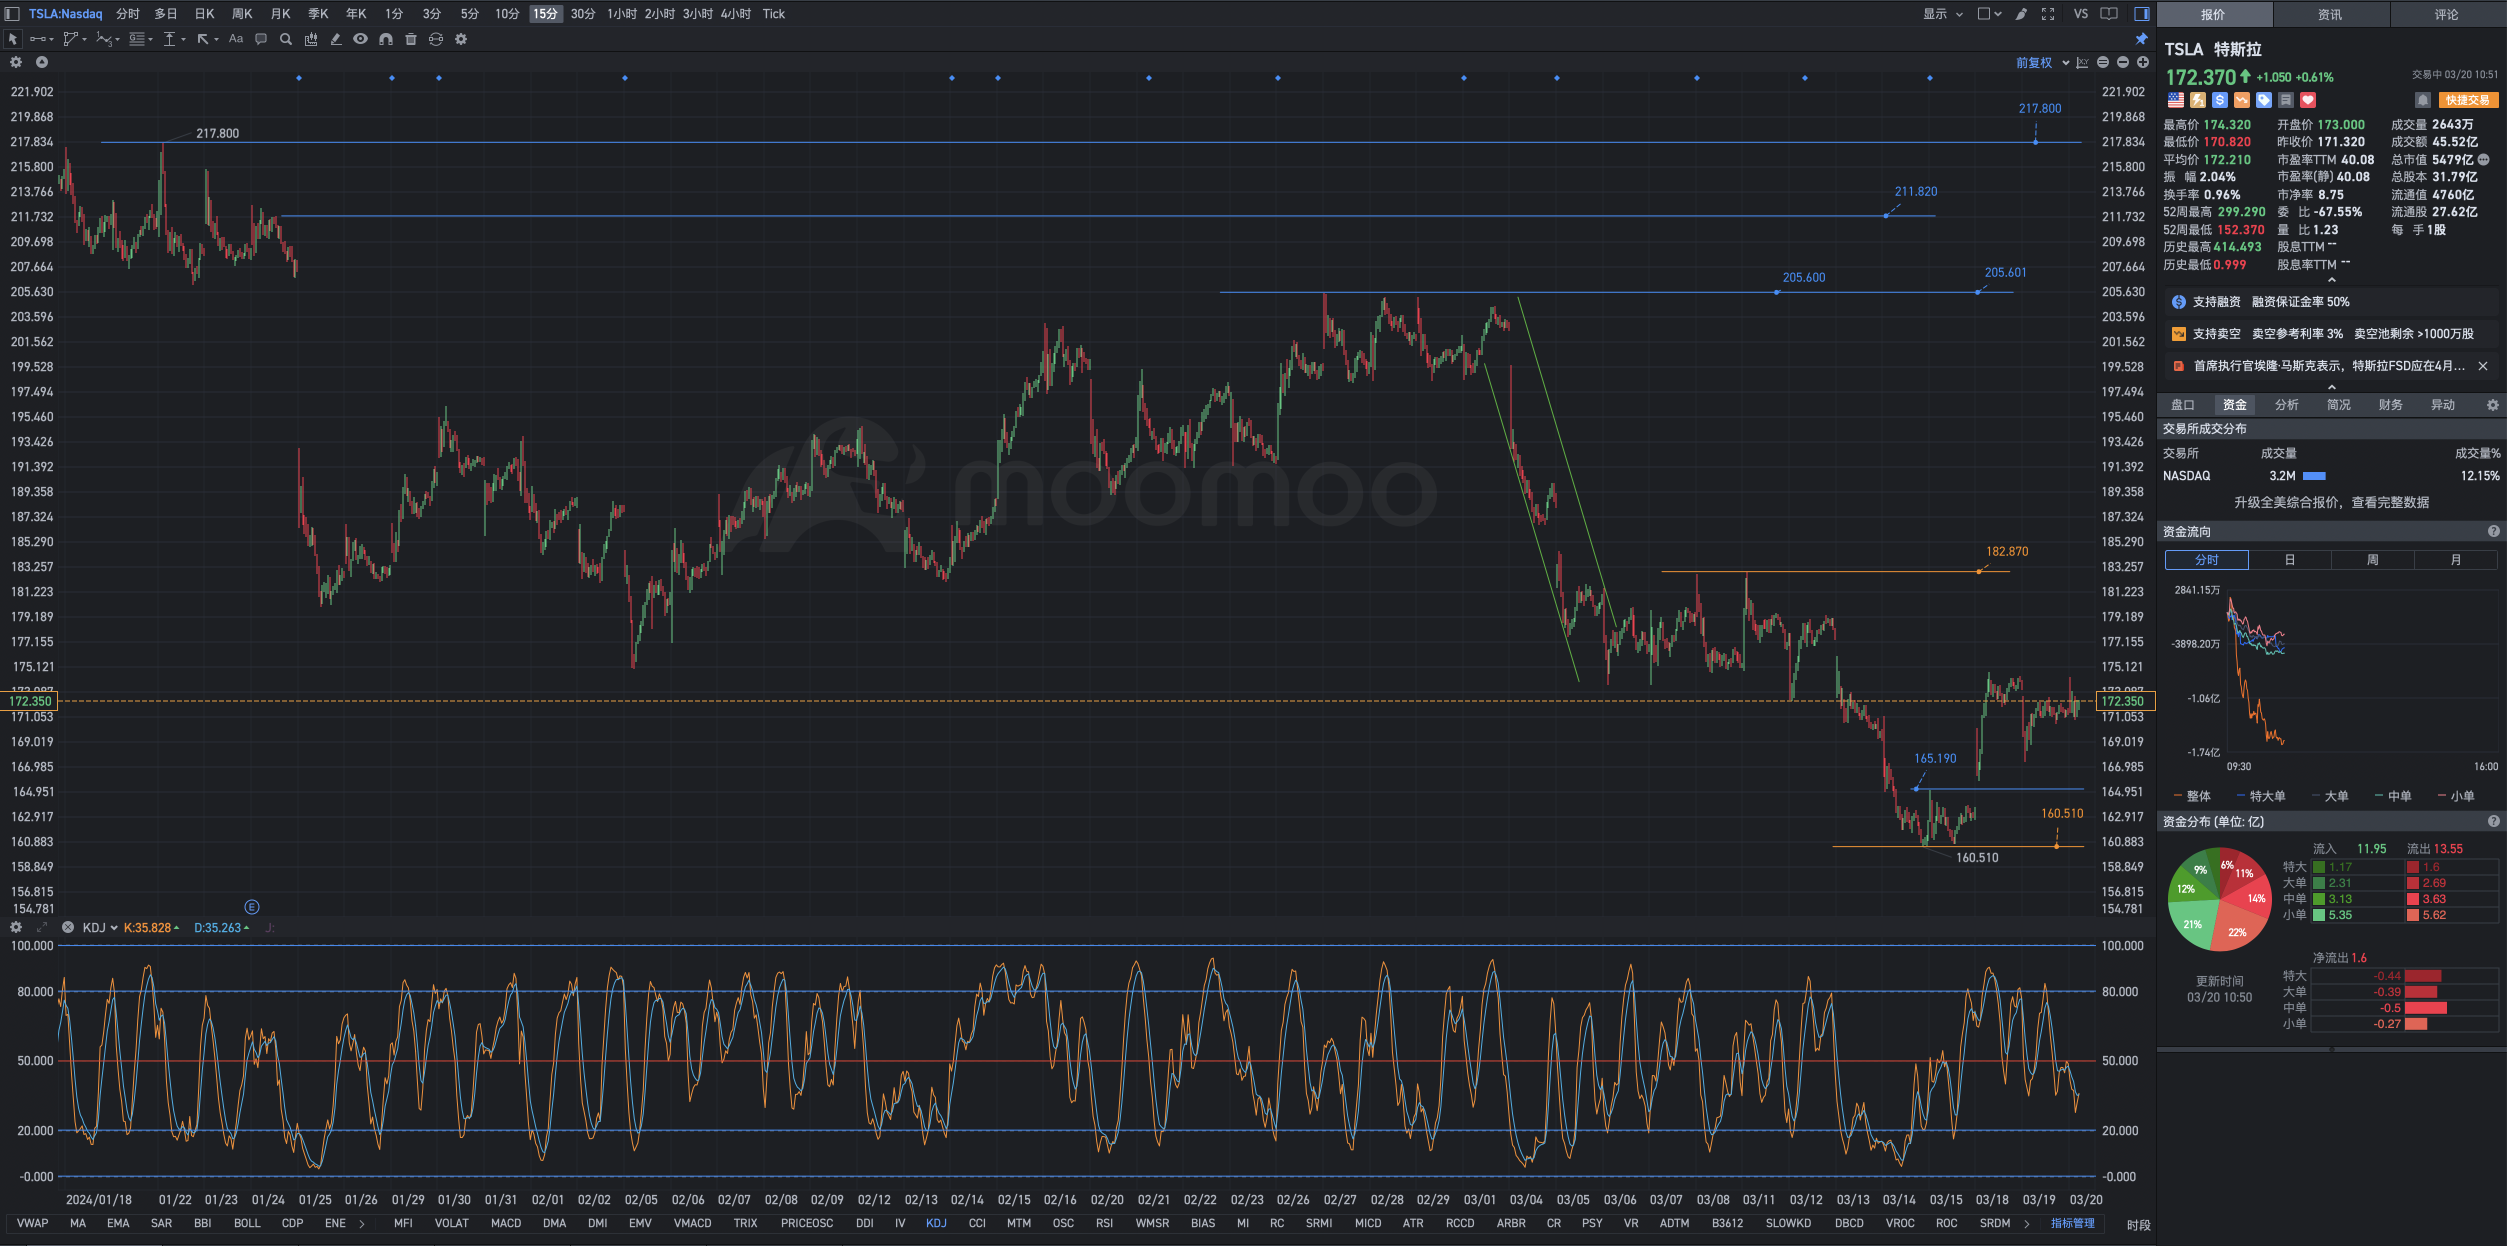Switch to the 评论 comments tab
The image size is (2507, 1246).
tap(2446, 14)
